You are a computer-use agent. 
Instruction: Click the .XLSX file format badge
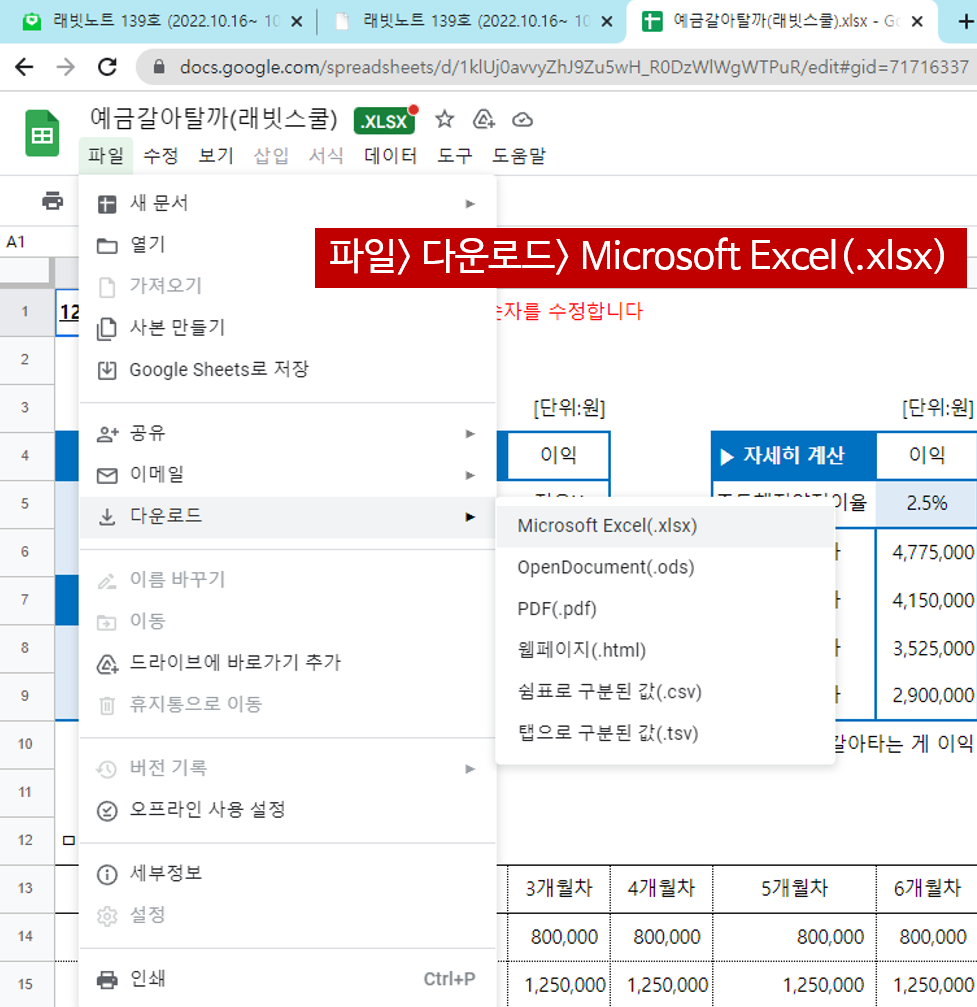point(384,121)
